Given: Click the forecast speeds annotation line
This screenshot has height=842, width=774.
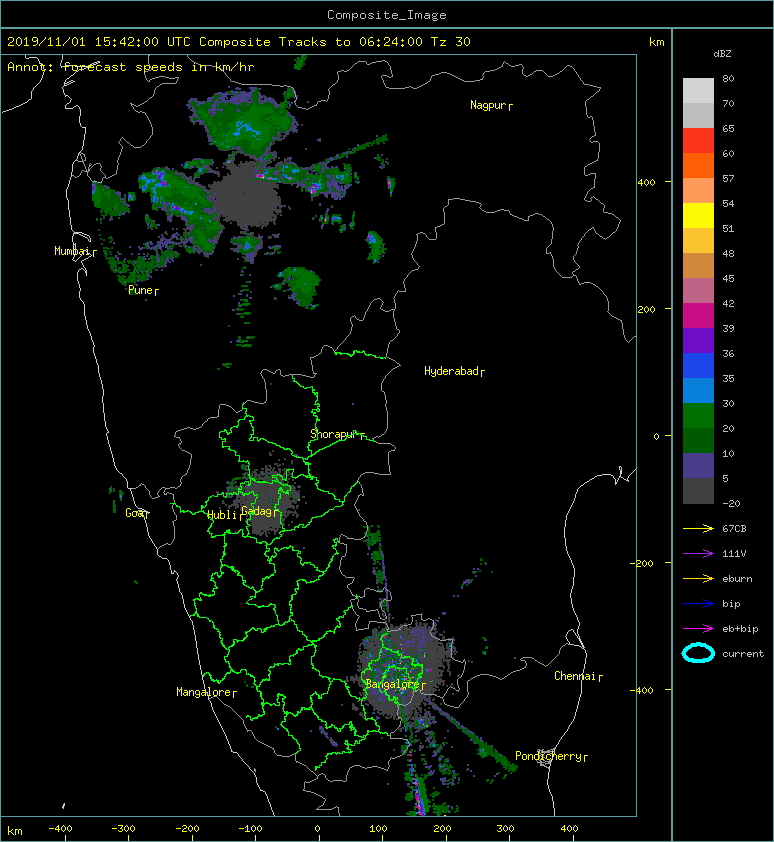Looking at the screenshot, I should click(x=131, y=67).
